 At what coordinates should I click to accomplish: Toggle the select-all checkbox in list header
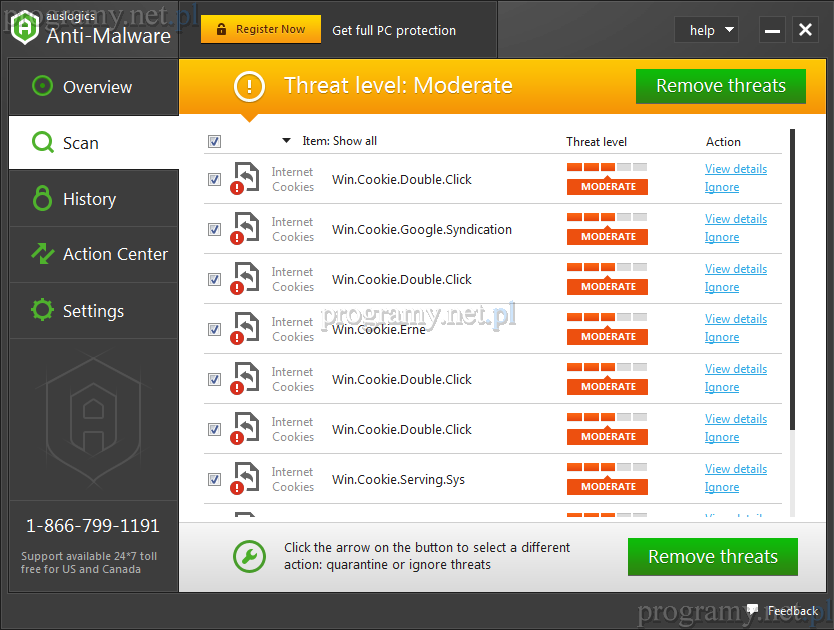click(x=214, y=141)
